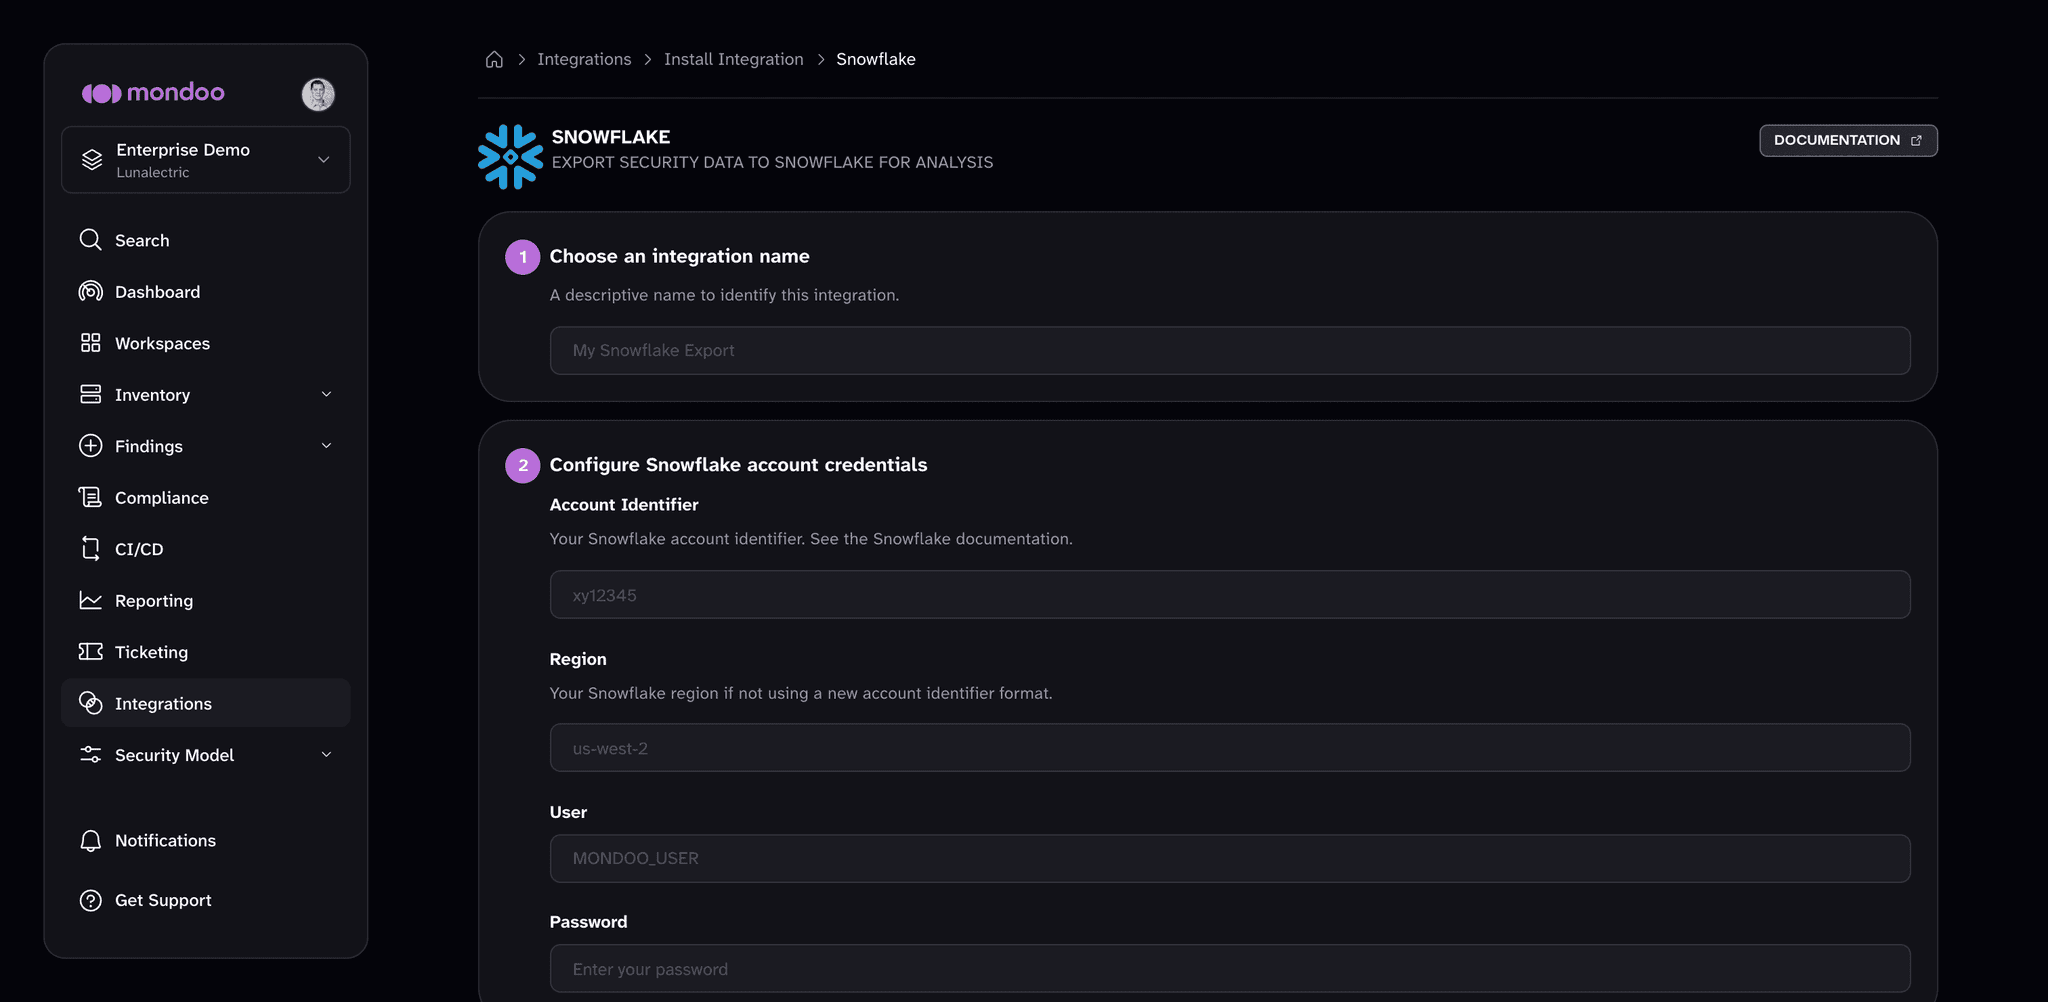Screen dimensions: 2048x1002
Task: Click the Snowflake logo icon
Action: click(x=510, y=157)
